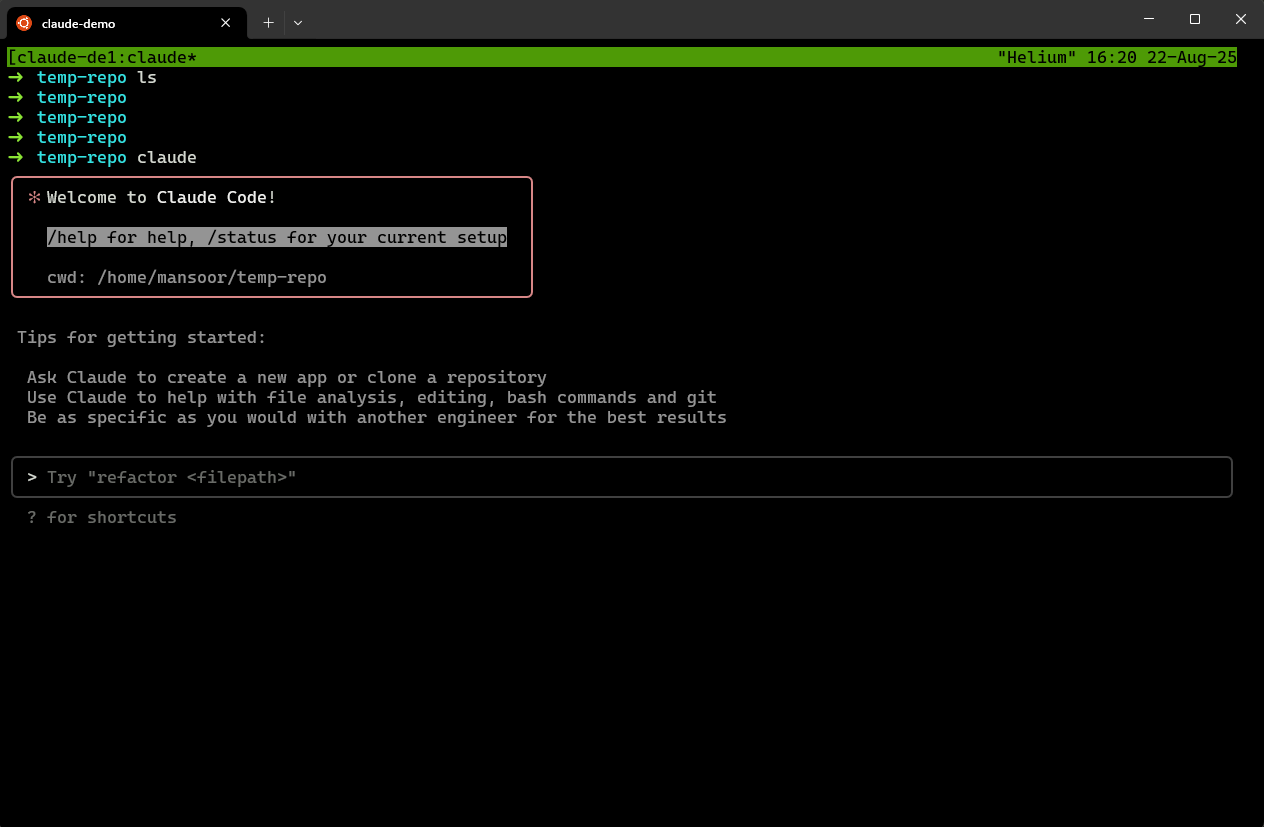Click the tip about being specific

click(377, 418)
